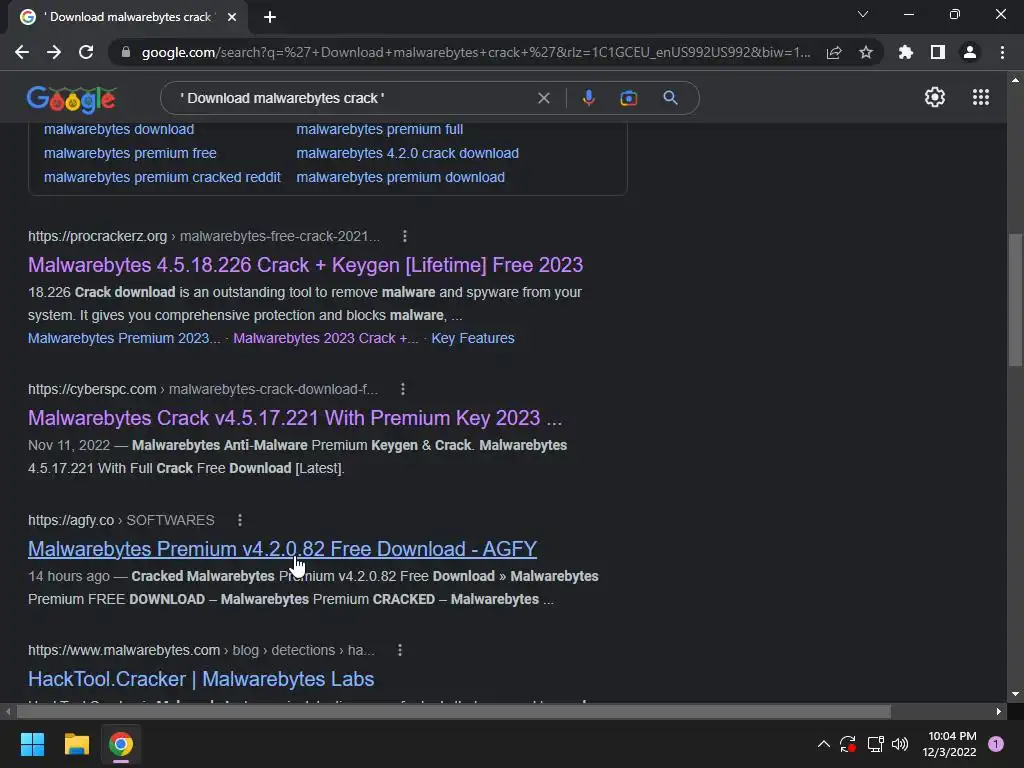Click the sync status tray icon
This screenshot has height=768, width=1024.
point(848,744)
